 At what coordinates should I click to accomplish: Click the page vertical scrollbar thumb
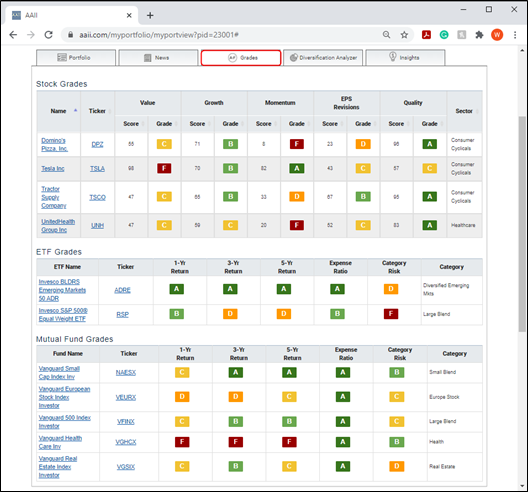point(522,224)
